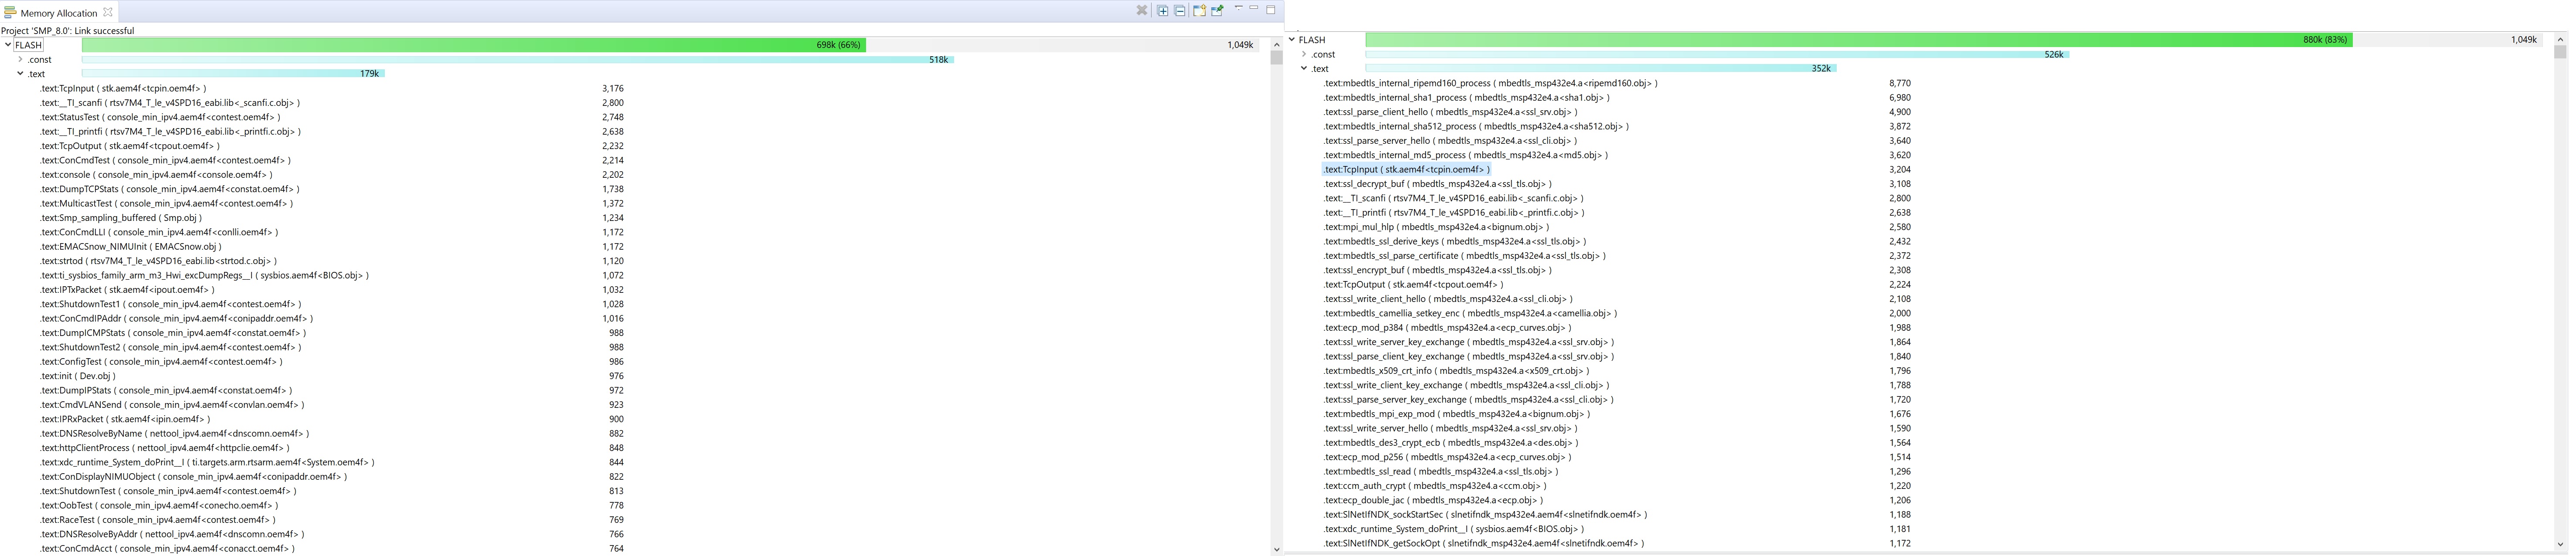The width and height of the screenshot is (2576, 556).
Task: Pin the Memory Allocation view
Action: click(1217, 11)
